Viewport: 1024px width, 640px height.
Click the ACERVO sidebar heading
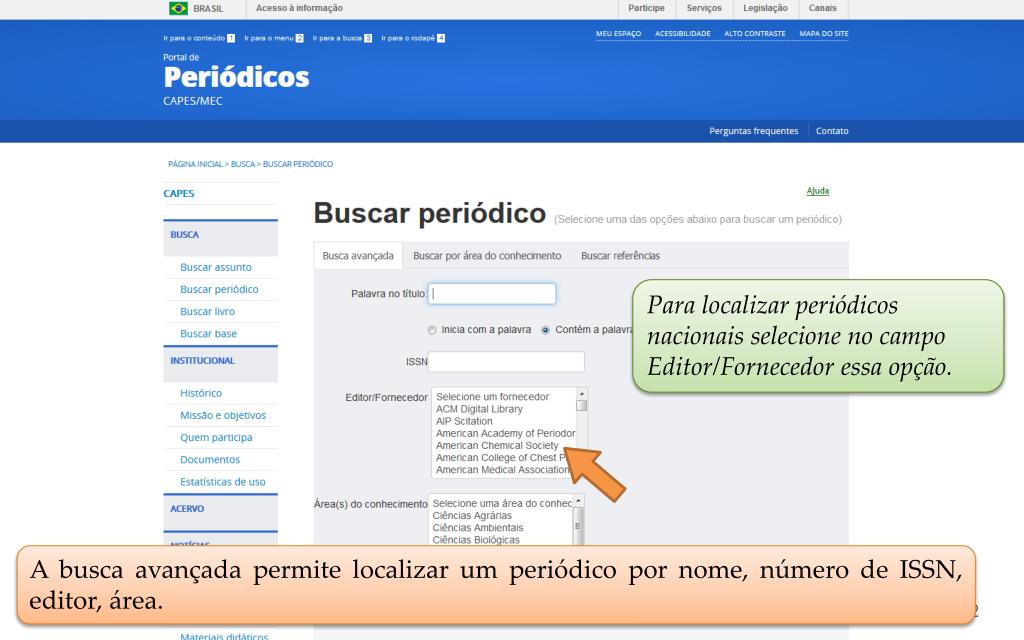coord(187,509)
